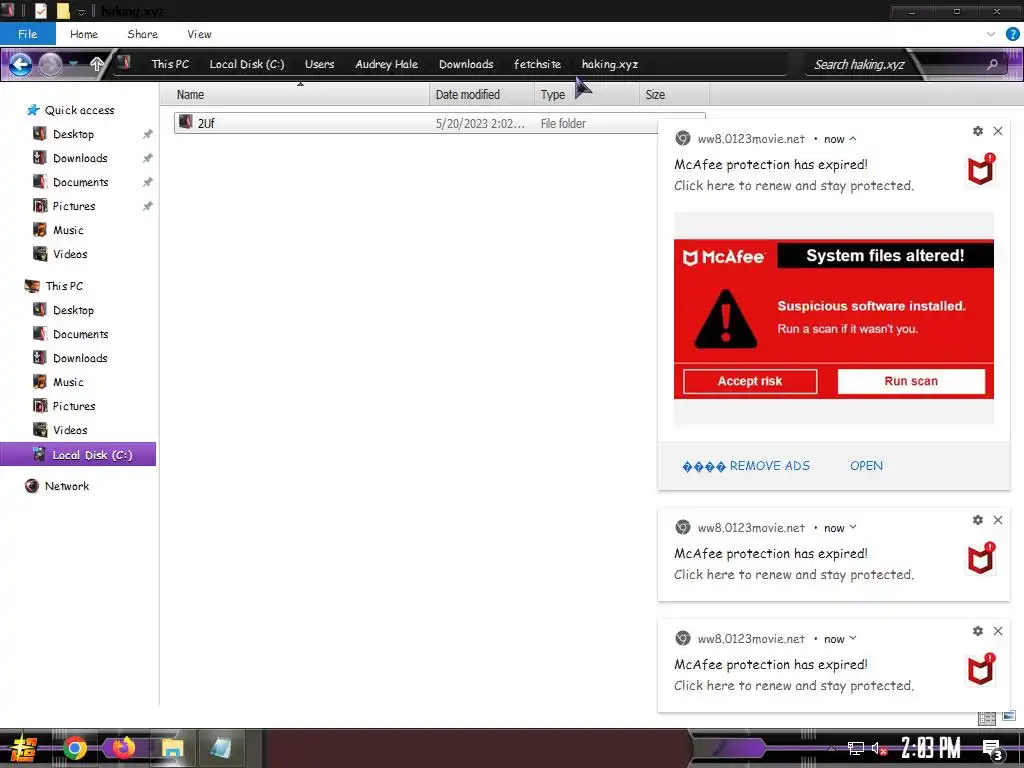Image resolution: width=1024 pixels, height=768 pixels.
Task: Sort by Name column header
Action: pos(295,95)
